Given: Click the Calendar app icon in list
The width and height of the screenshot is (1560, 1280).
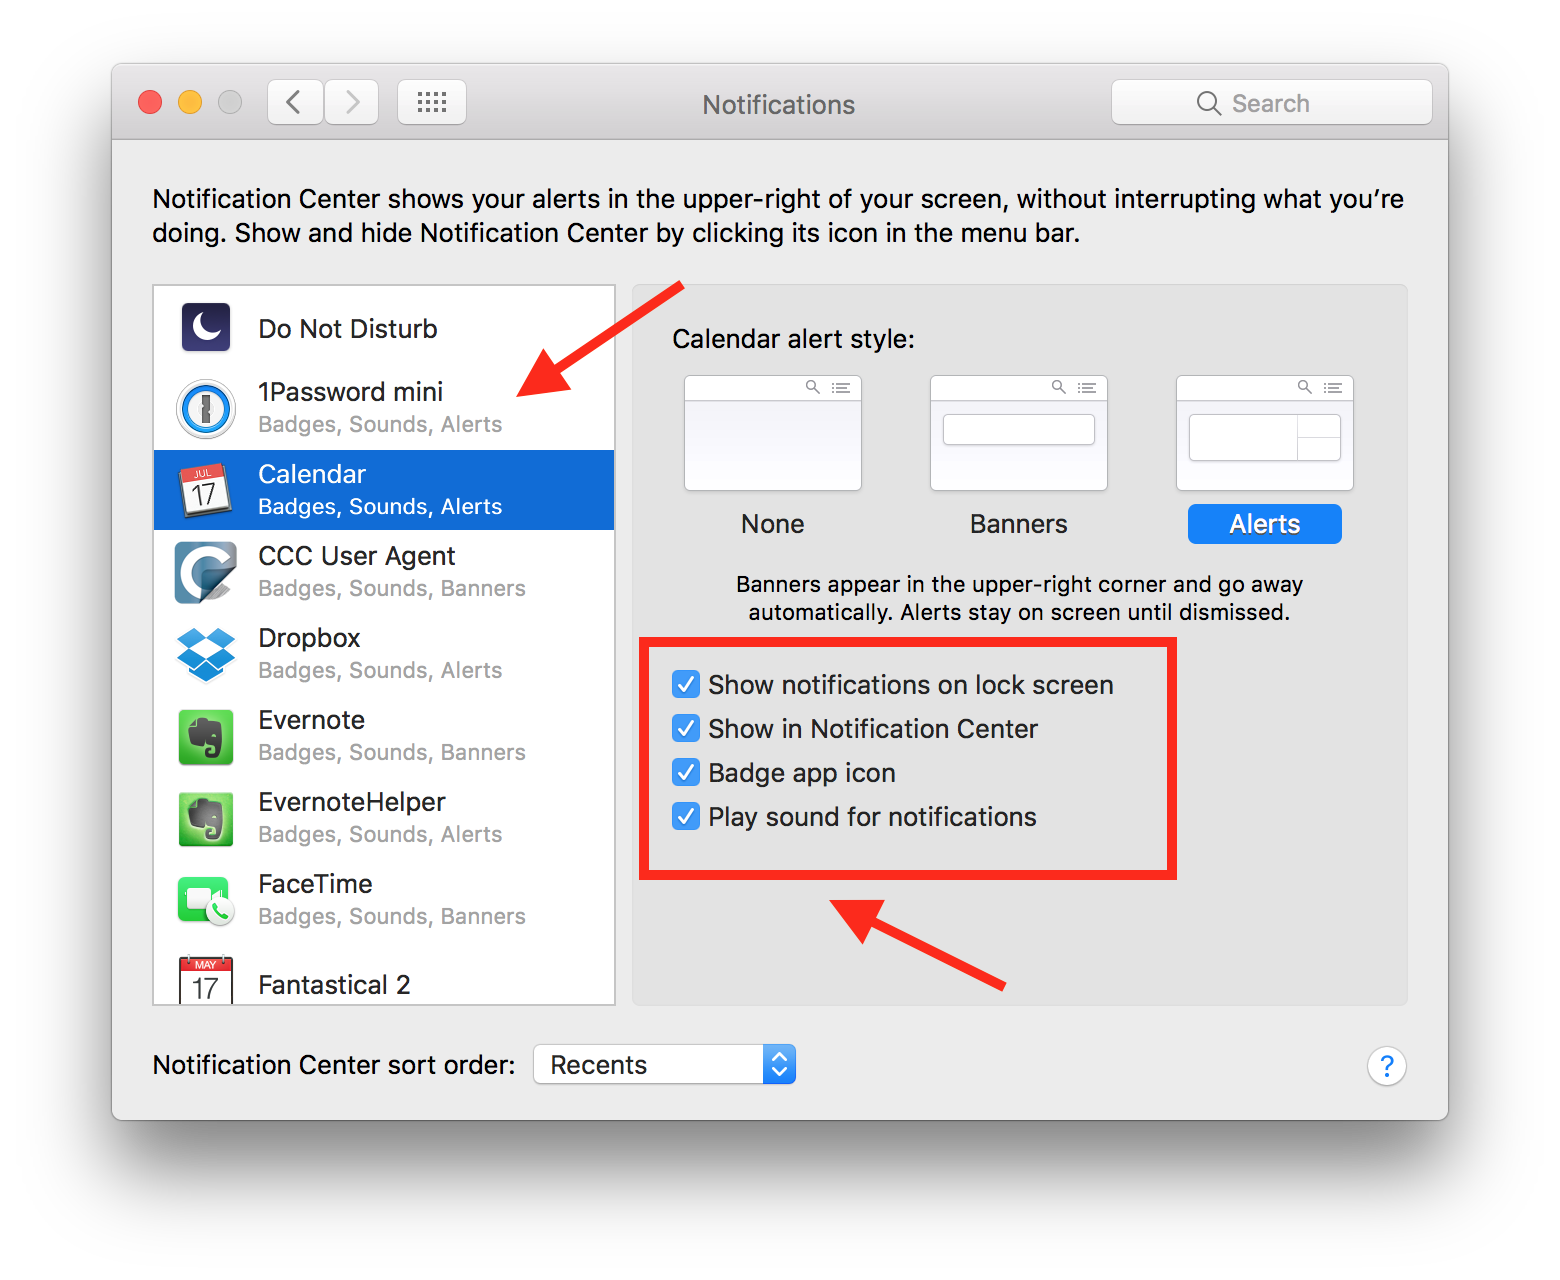Looking at the screenshot, I should [205, 490].
